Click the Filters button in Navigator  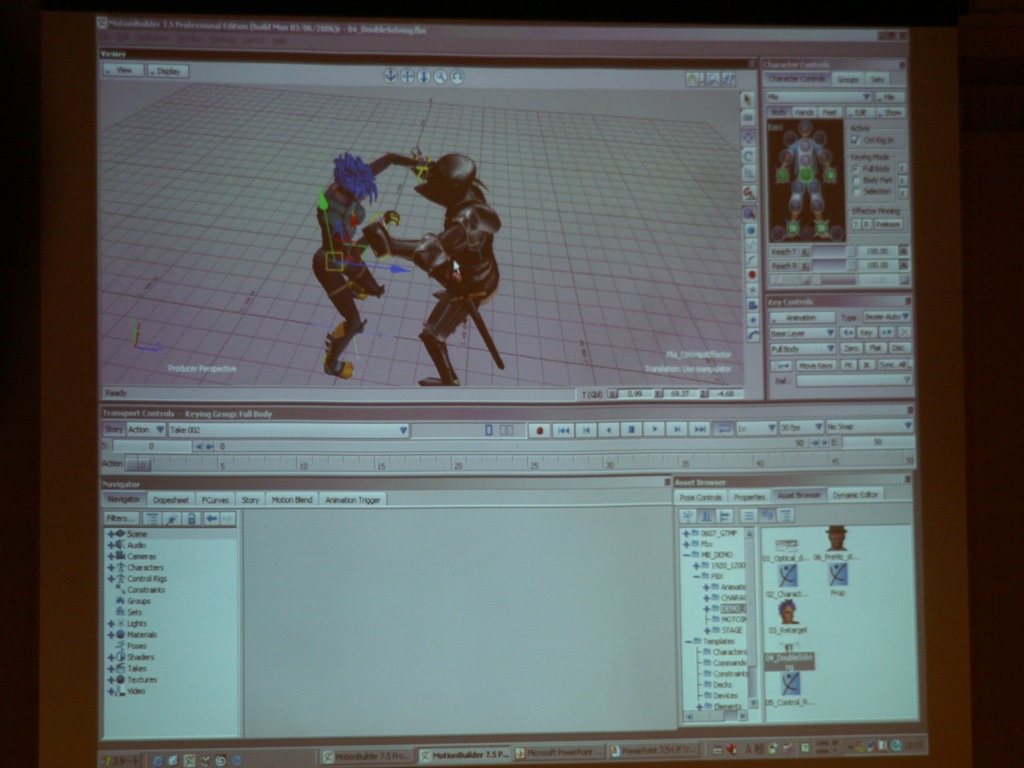point(121,518)
